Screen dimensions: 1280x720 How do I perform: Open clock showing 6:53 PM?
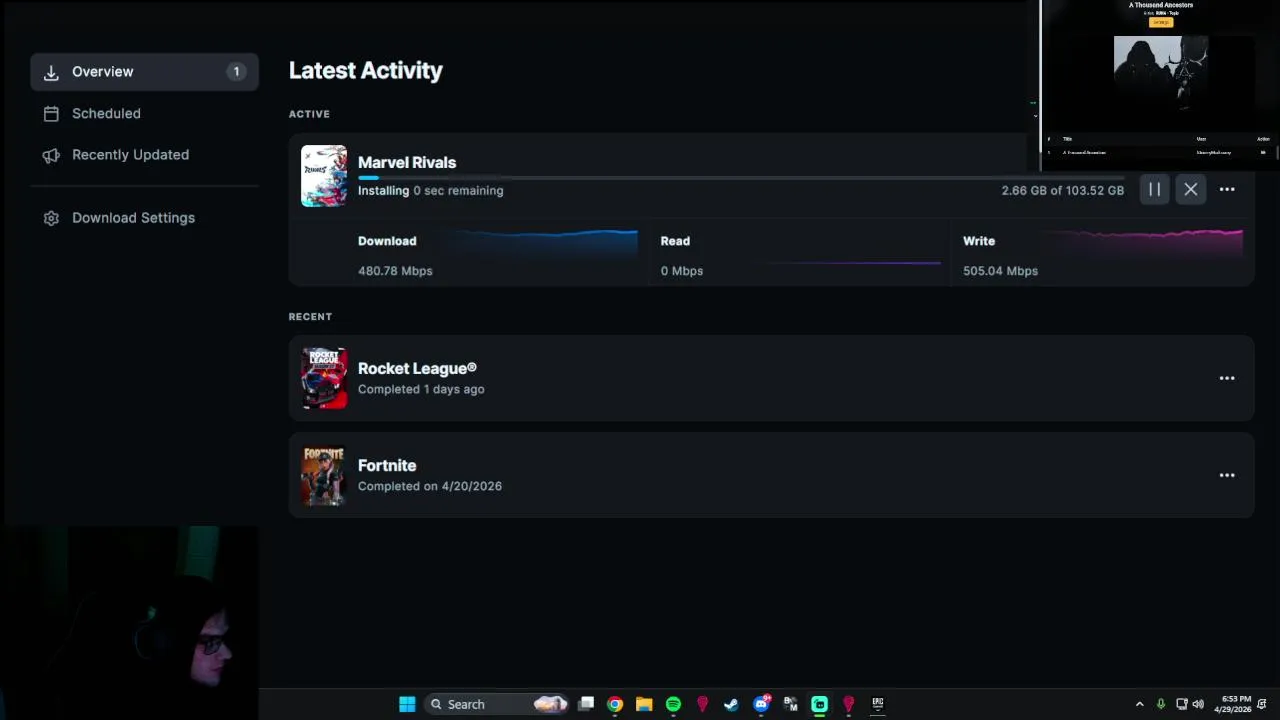coord(1233,704)
